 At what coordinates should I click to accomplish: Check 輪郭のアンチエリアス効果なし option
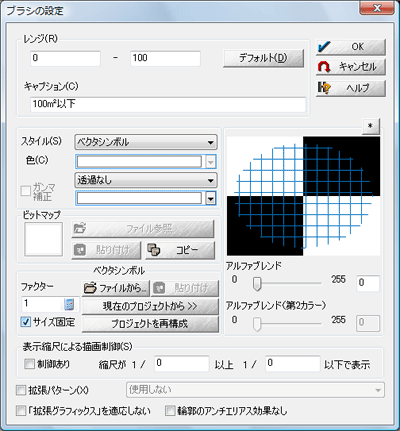pyautogui.click(x=170, y=411)
